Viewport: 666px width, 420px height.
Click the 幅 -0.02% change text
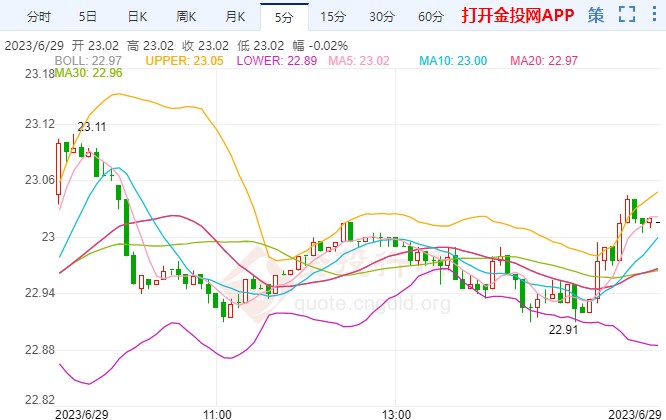pos(320,45)
